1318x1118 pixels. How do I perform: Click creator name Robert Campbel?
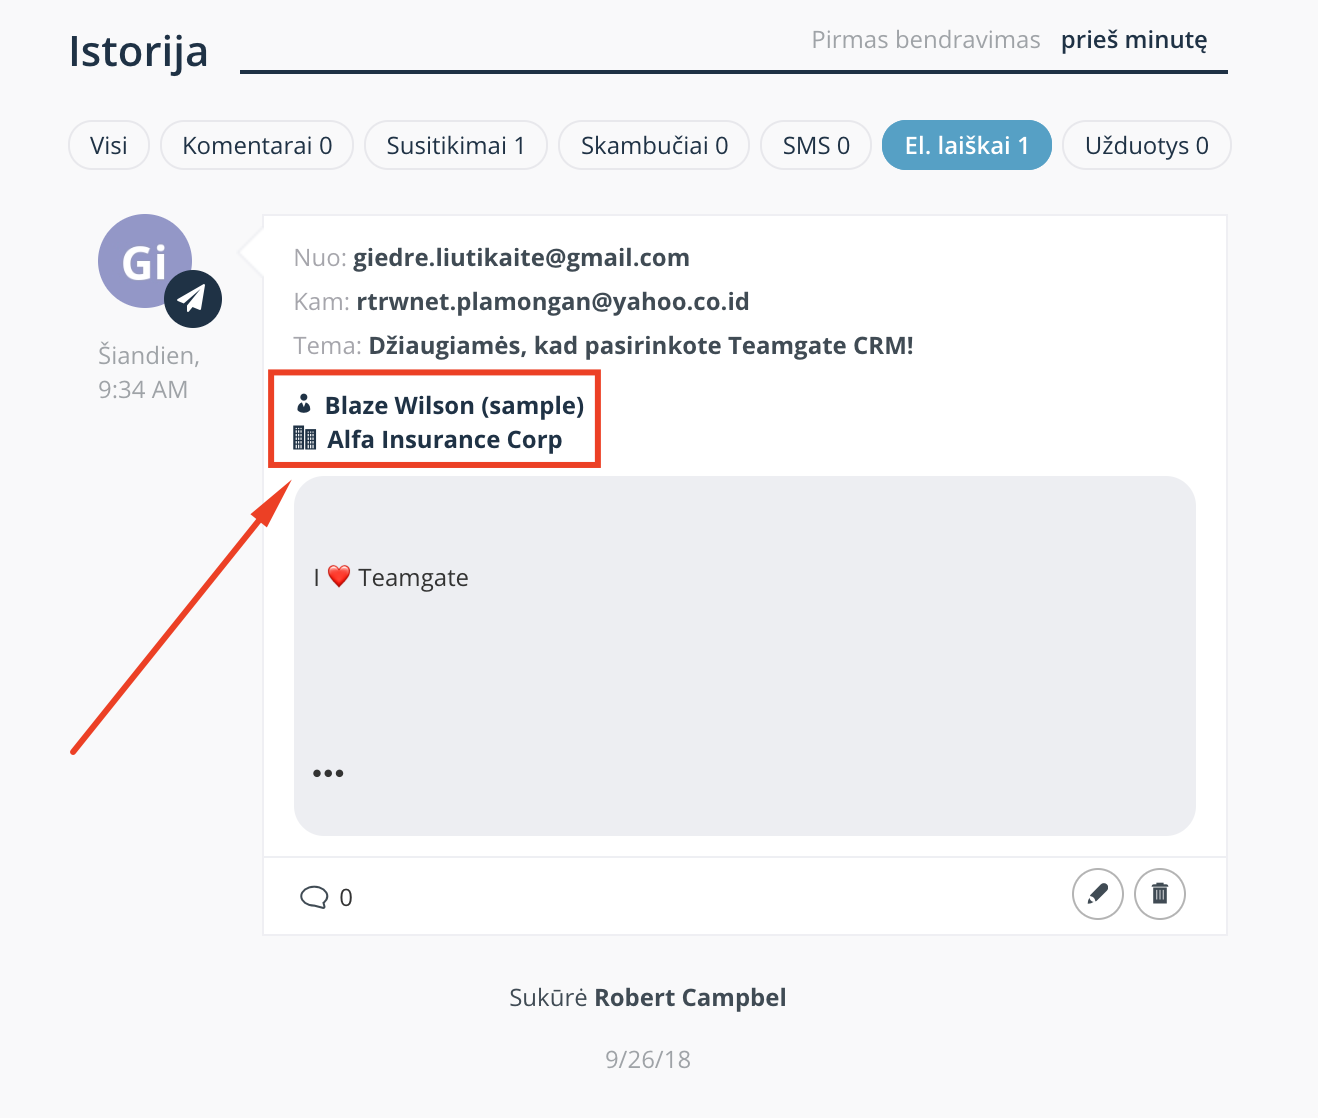pyautogui.click(x=690, y=998)
